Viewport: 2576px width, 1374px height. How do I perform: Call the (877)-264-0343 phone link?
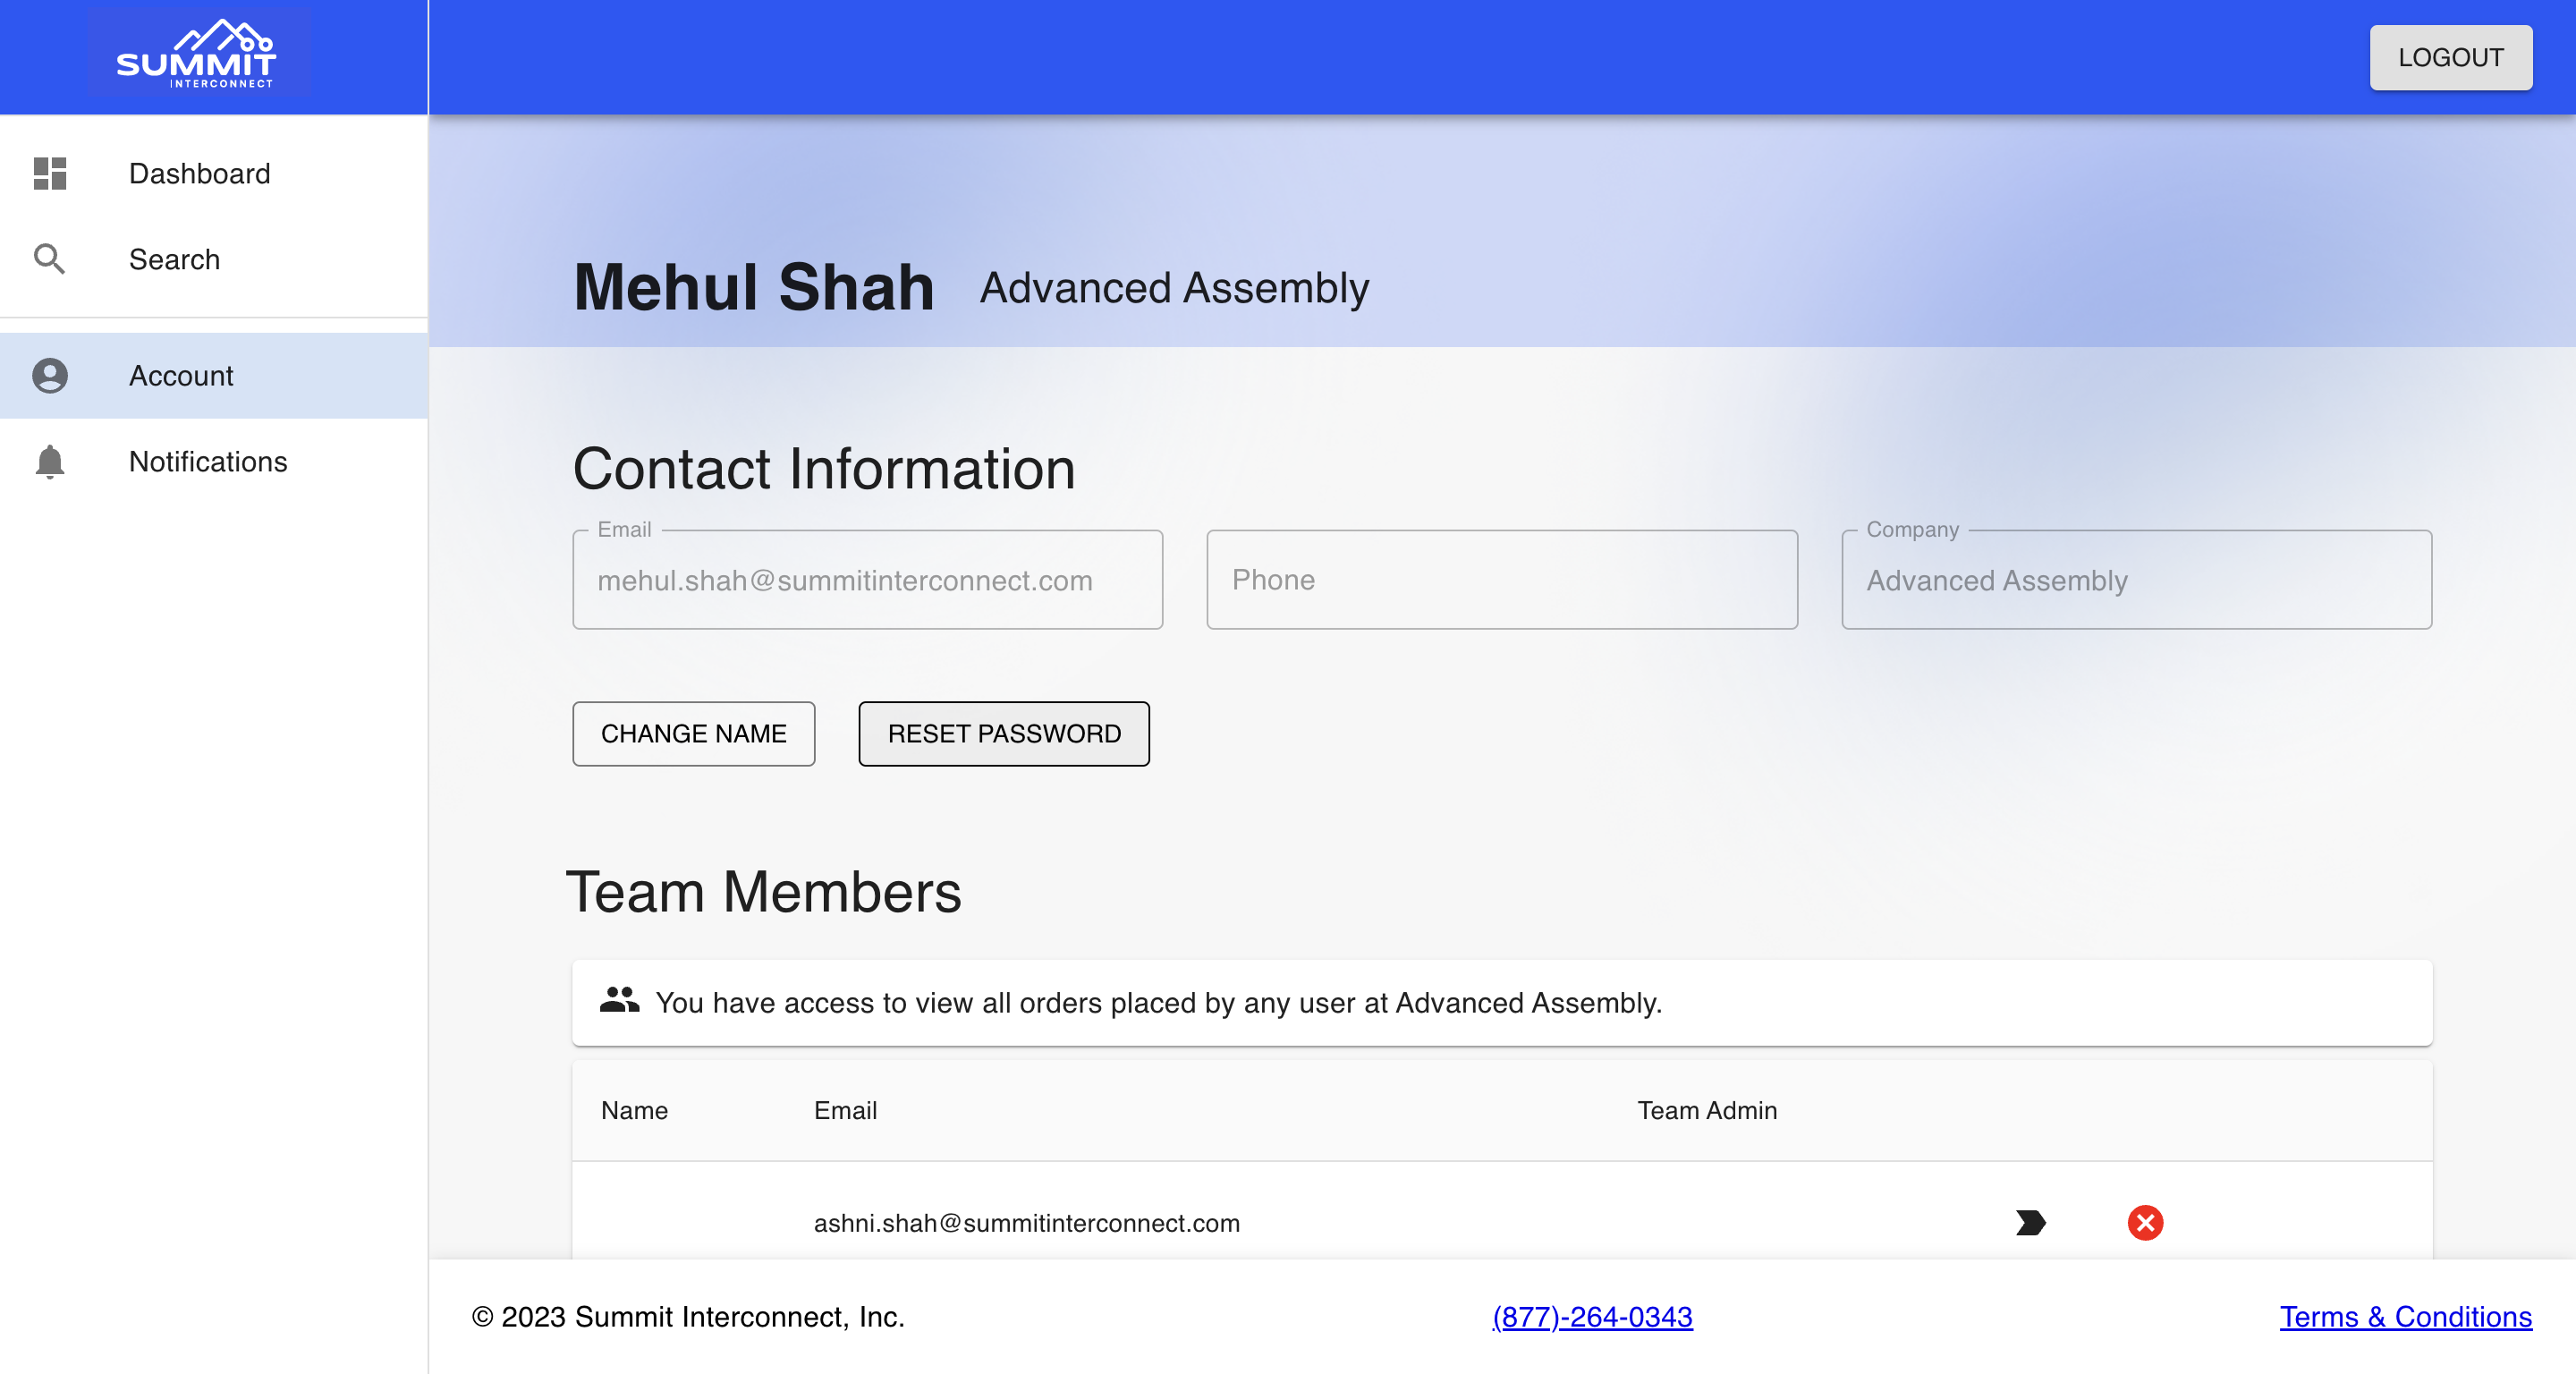1592,1316
